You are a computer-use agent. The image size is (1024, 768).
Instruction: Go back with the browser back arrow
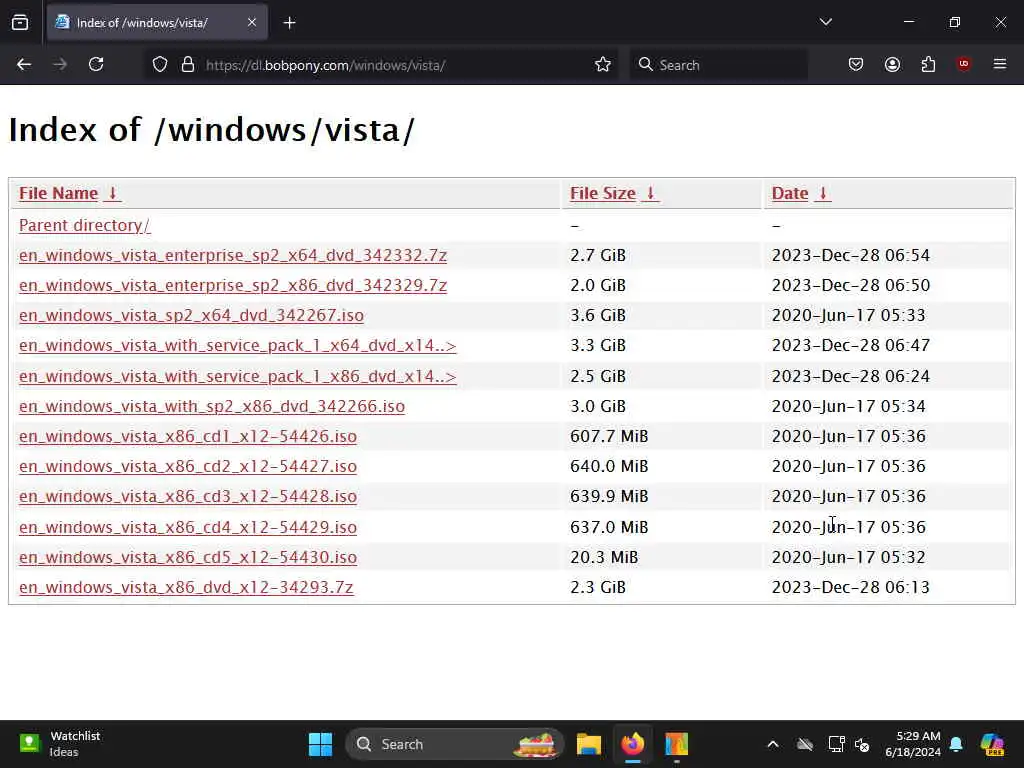24,64
